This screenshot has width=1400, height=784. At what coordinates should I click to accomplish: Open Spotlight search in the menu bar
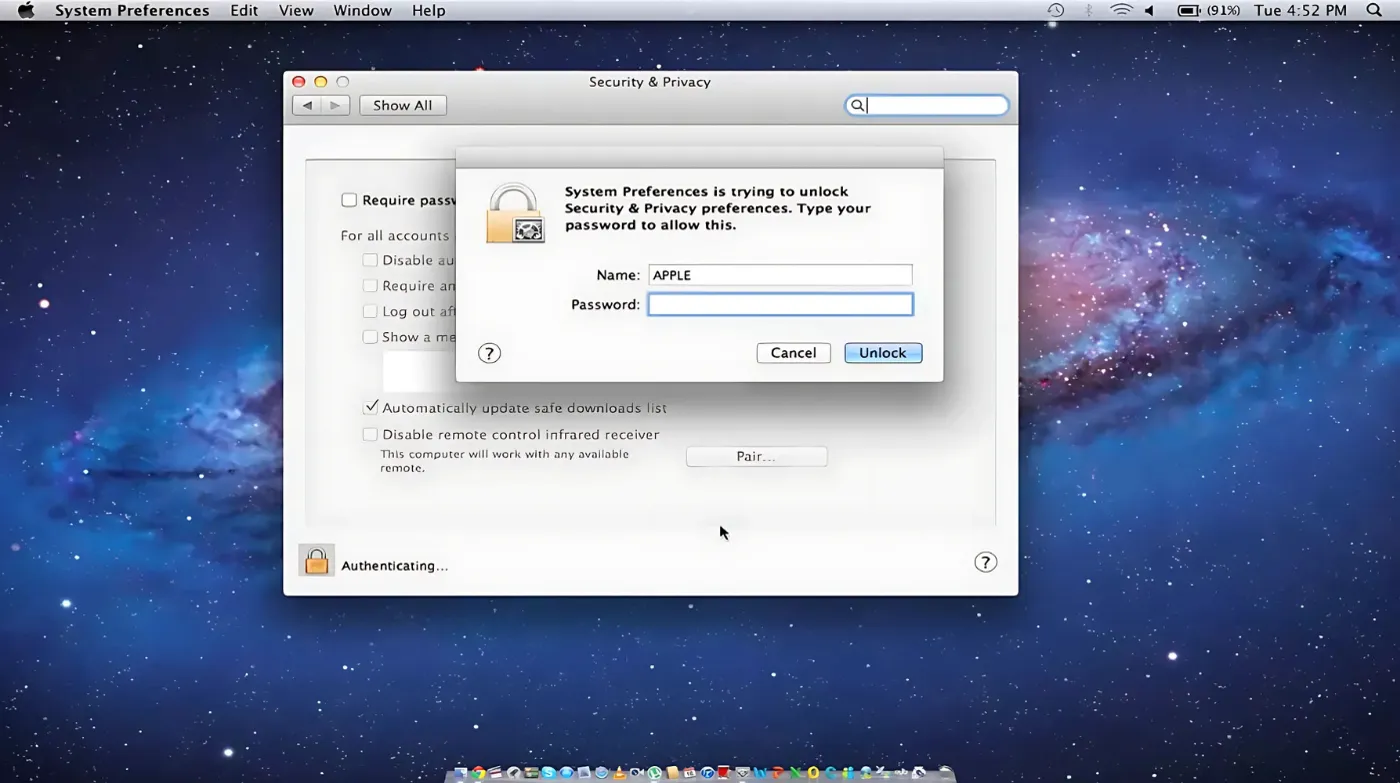pos(1374,10)
